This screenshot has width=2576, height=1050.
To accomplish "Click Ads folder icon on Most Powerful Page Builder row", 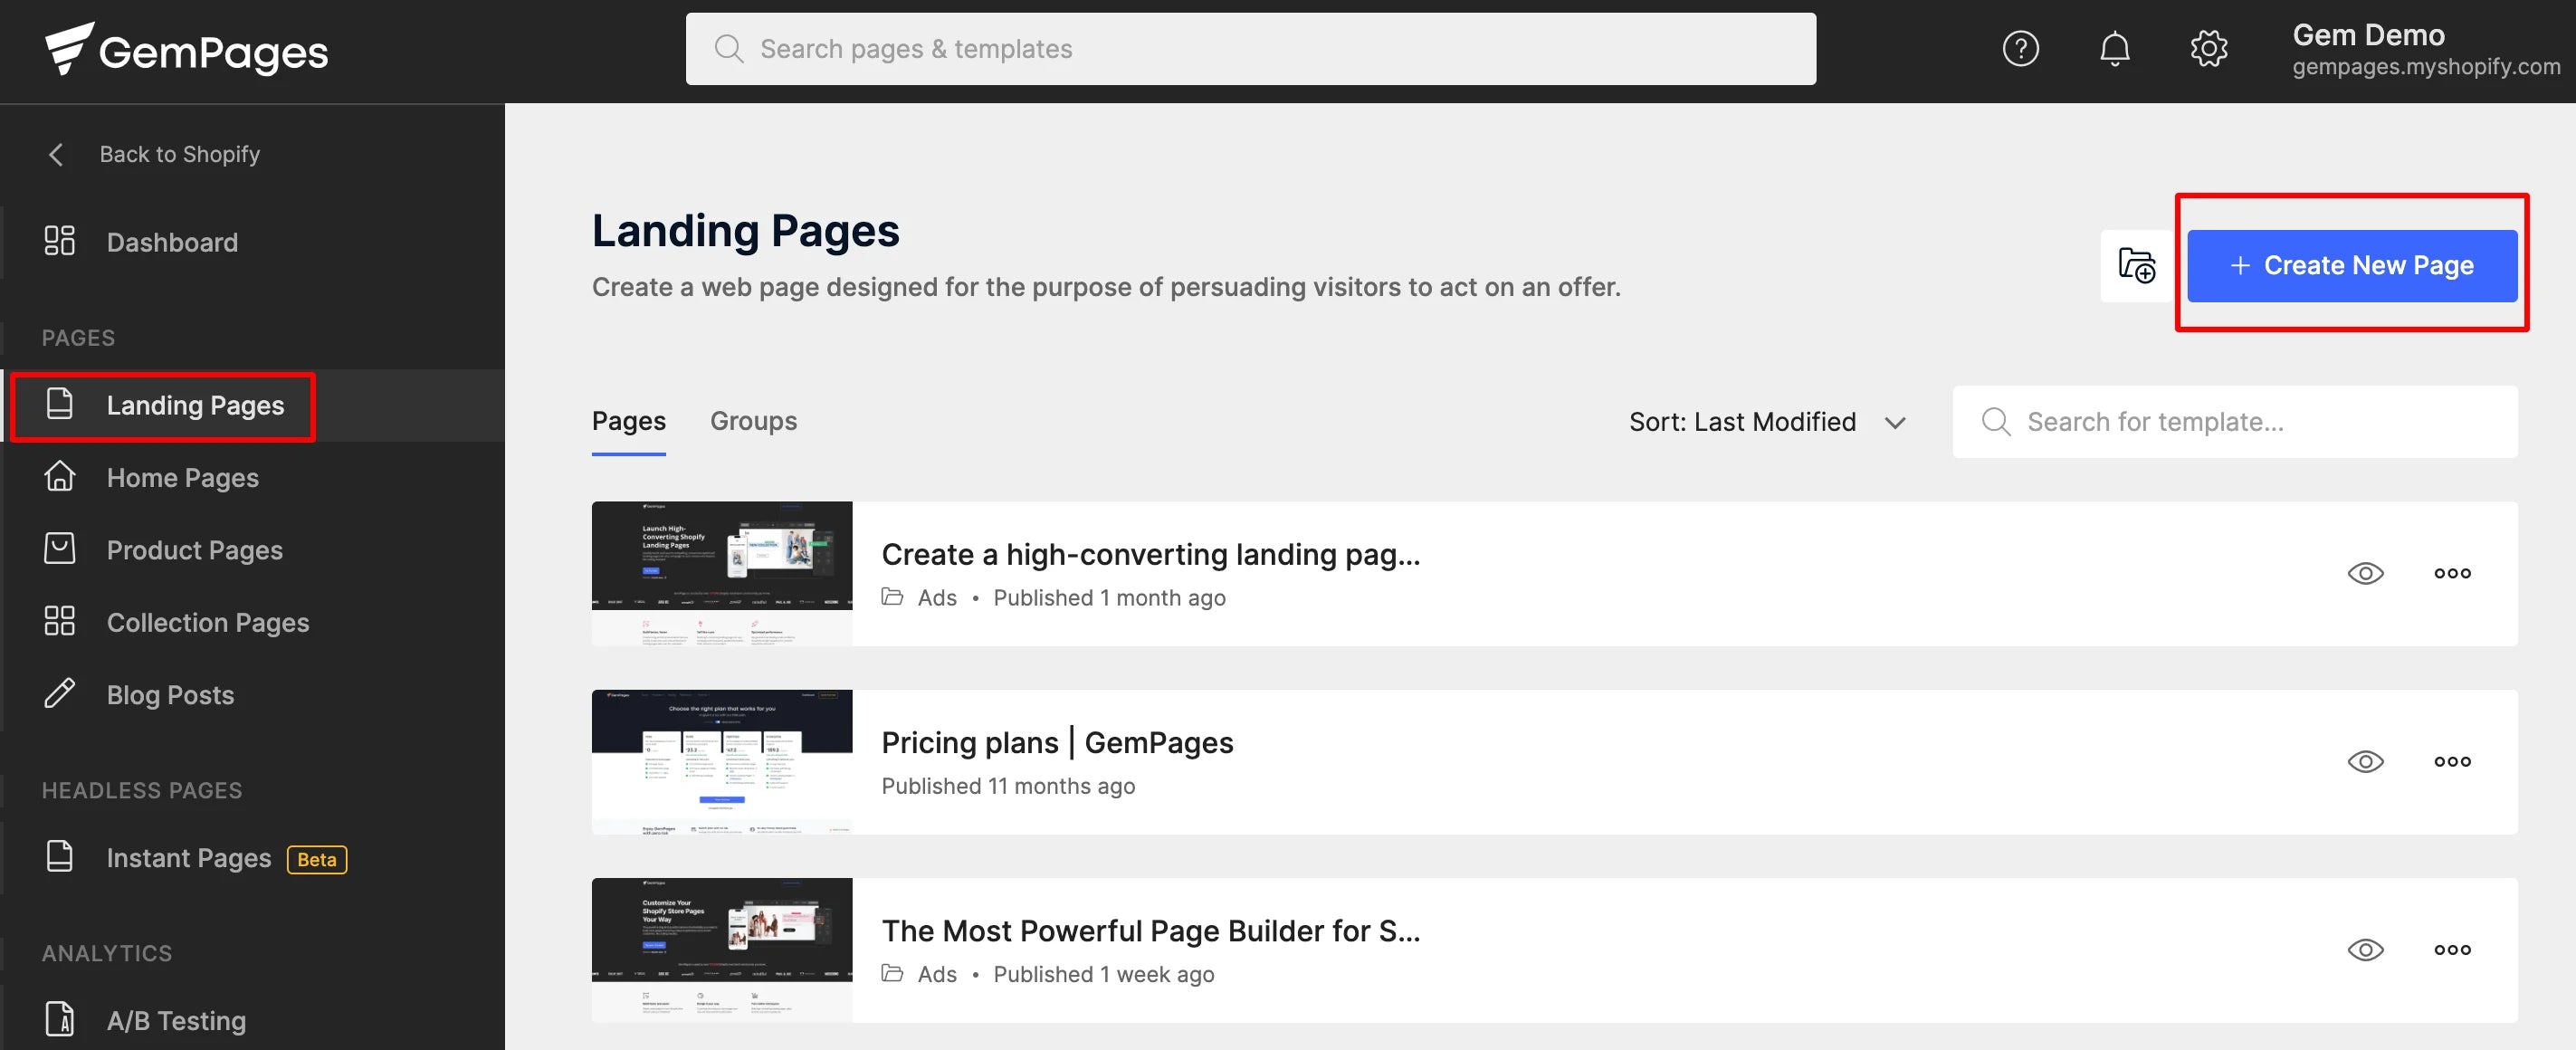I will 892,973.
